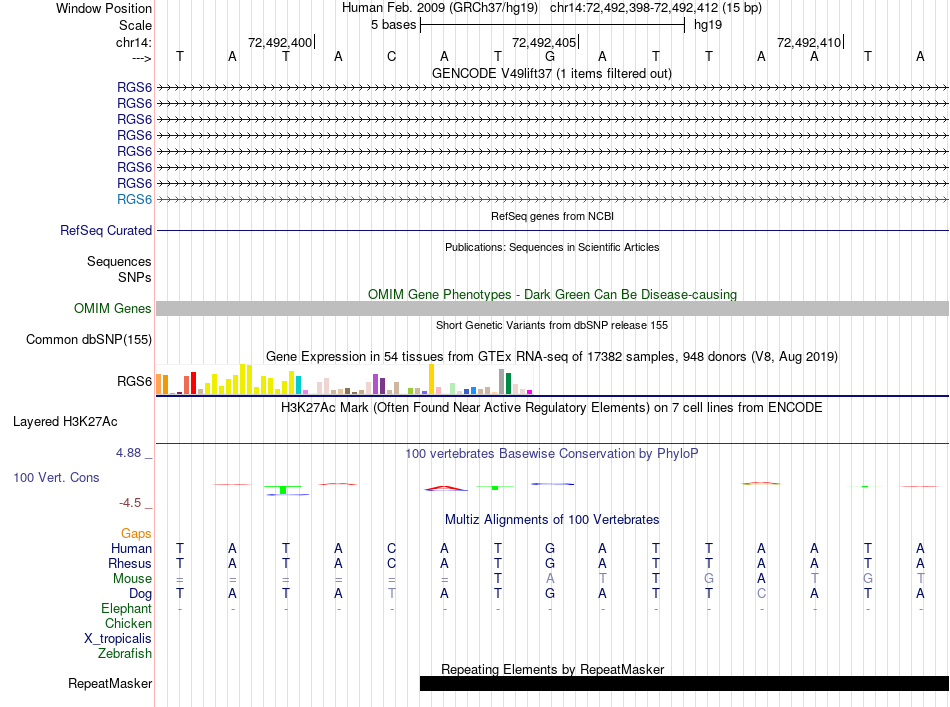Click the SNPs track label
Viewport: 950px width, 707px height.
(135, 277)
